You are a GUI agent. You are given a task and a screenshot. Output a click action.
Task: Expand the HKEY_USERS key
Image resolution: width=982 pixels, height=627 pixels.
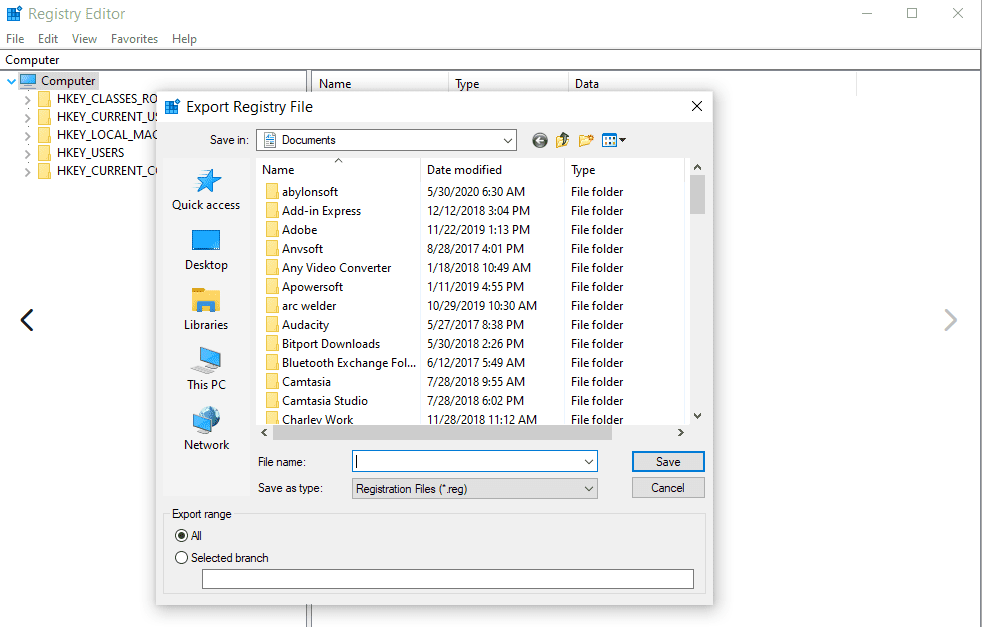pyautogui.click(x=27, y=153)
